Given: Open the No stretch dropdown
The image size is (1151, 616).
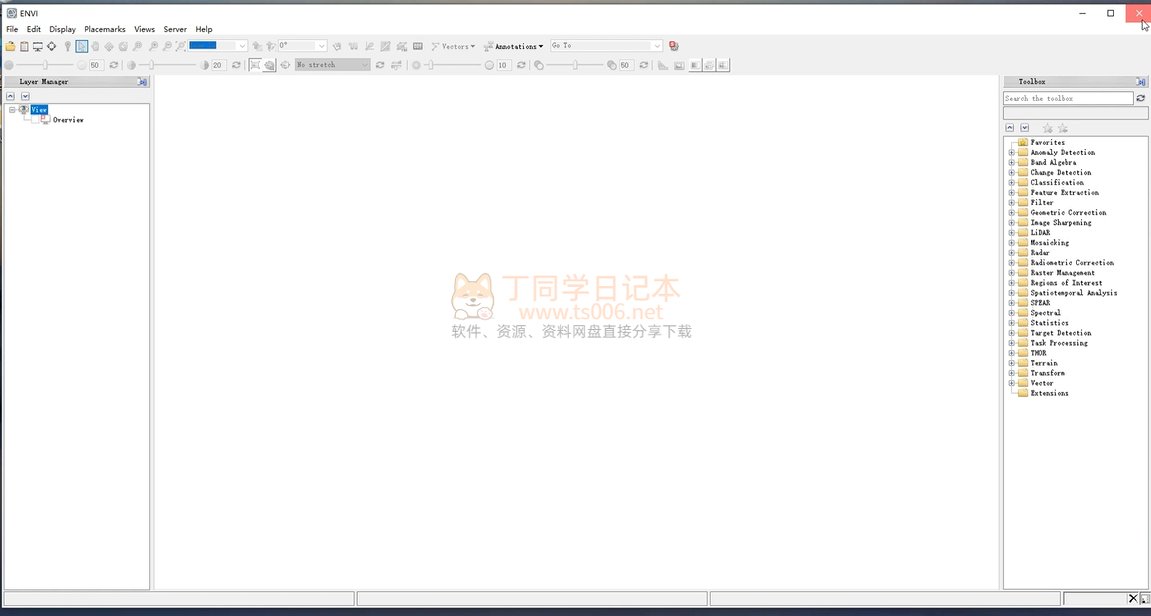Looking at the screenshot, I should tap(333, 65).
